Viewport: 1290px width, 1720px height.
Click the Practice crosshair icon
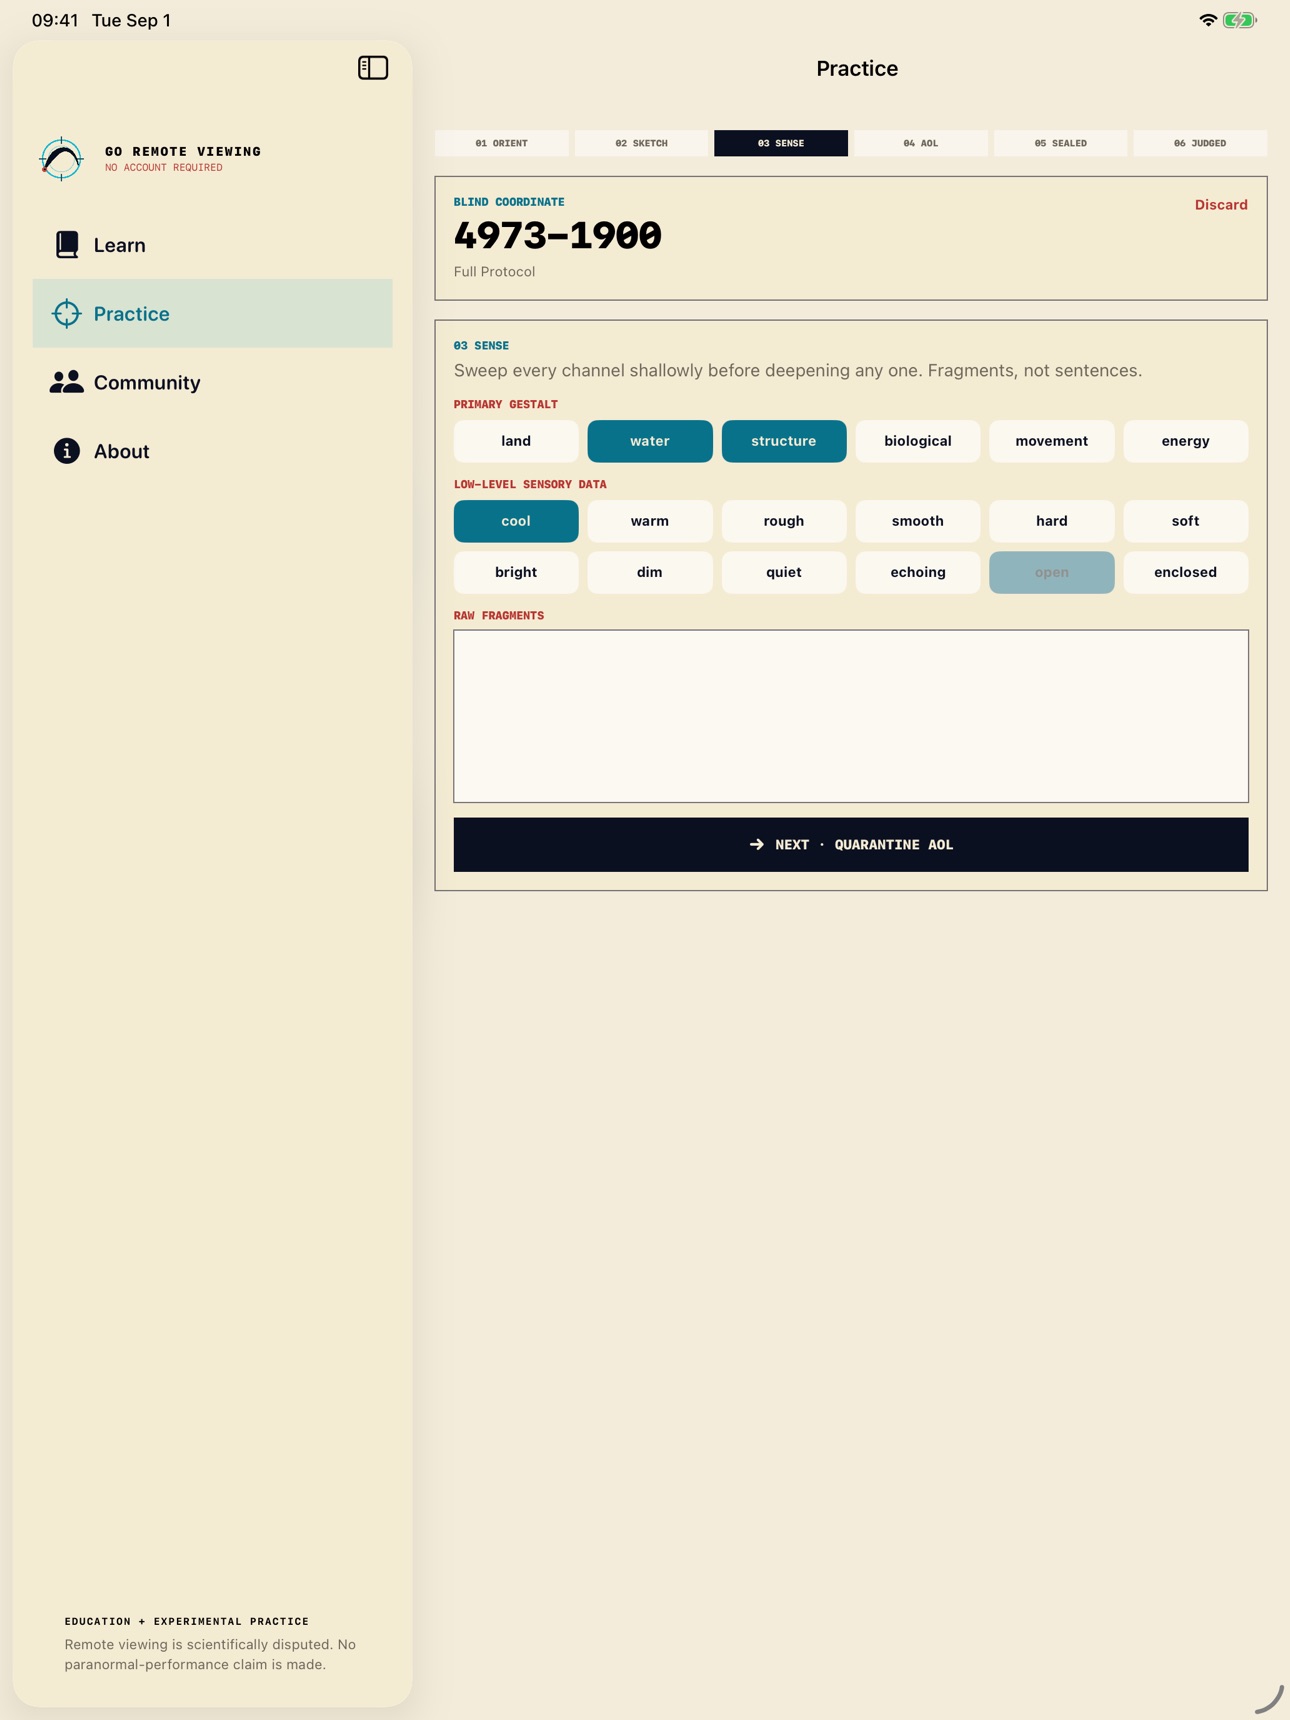pyautogui.click(x=67, y=314)
